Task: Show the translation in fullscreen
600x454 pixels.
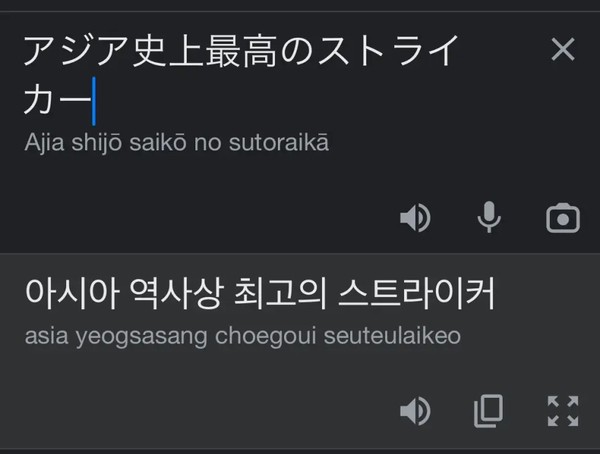Action: (563, 409)
